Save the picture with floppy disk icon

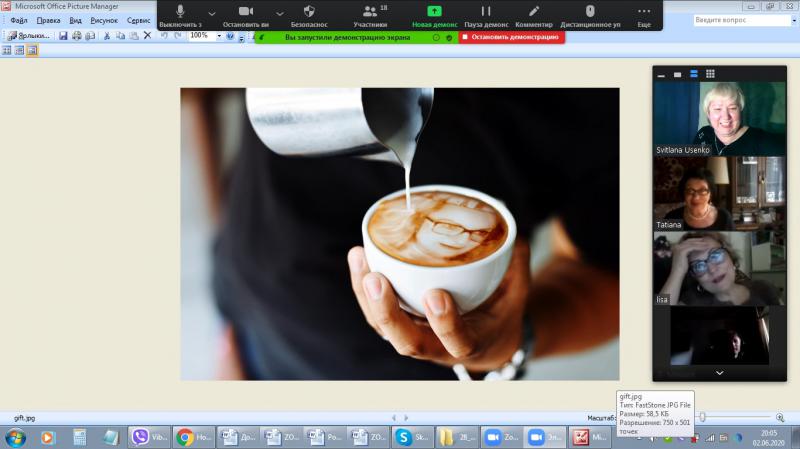point(63,36)
